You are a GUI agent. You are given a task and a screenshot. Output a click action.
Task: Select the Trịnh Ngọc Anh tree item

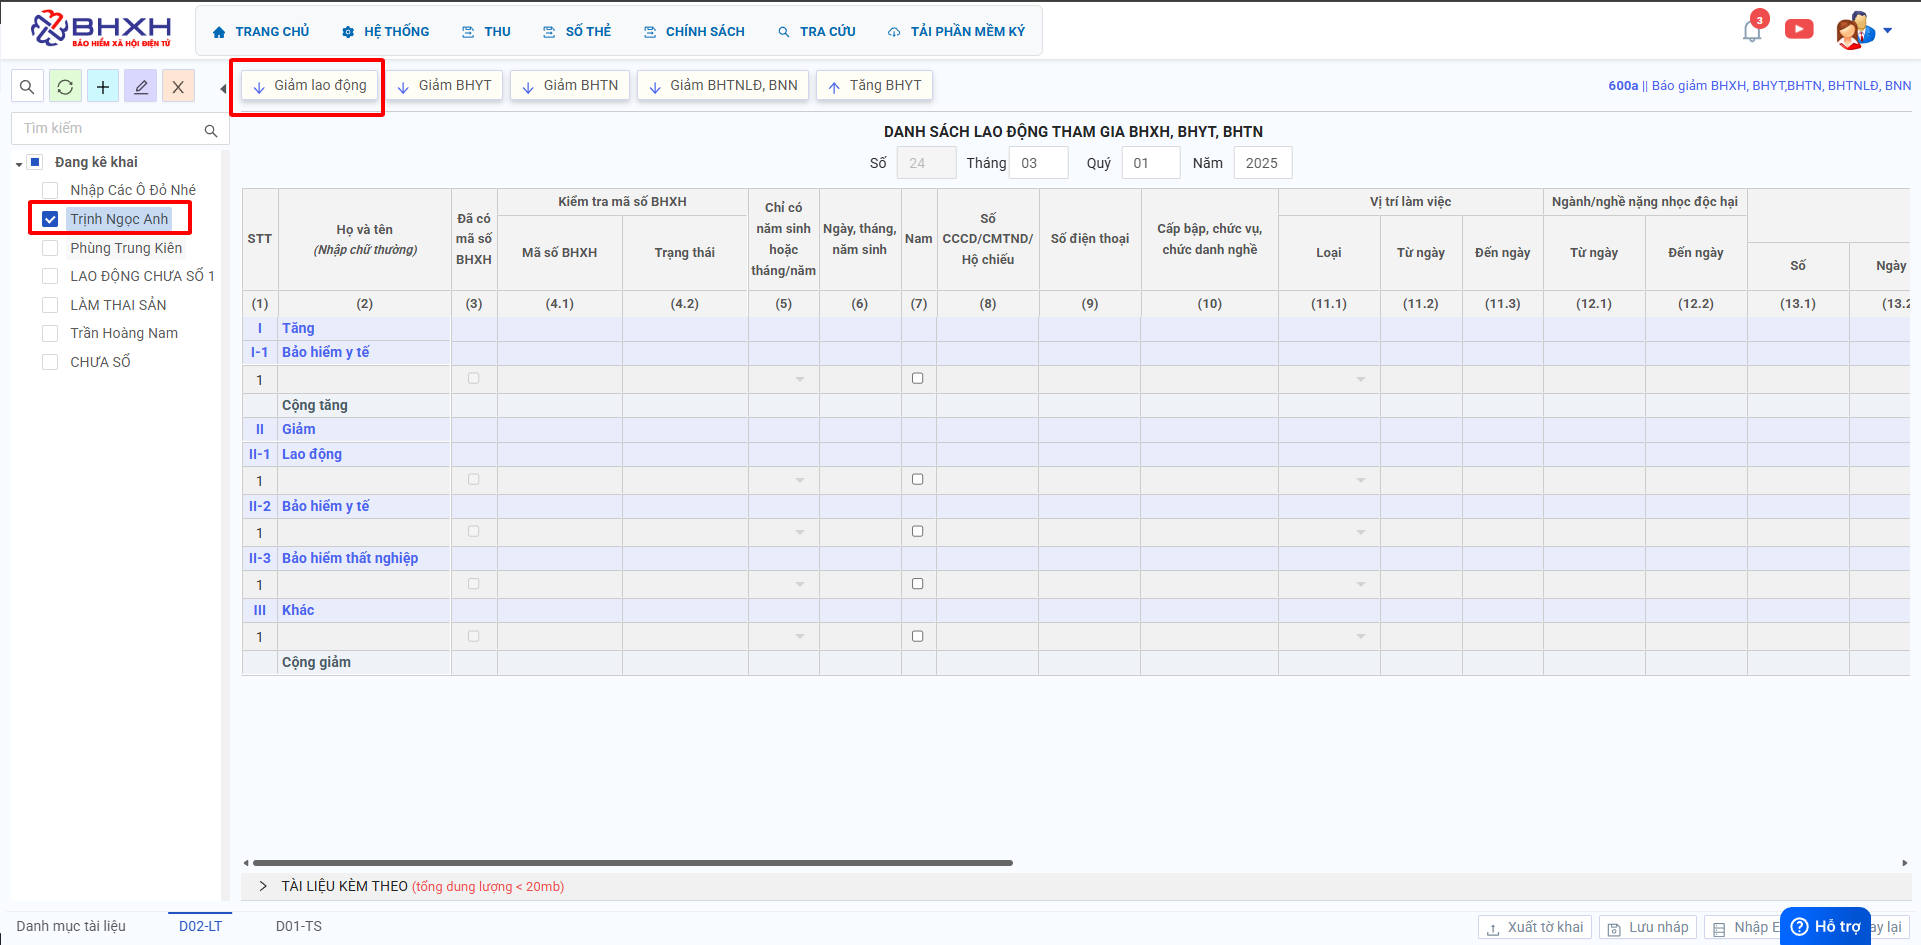click(x=119, y=219)
